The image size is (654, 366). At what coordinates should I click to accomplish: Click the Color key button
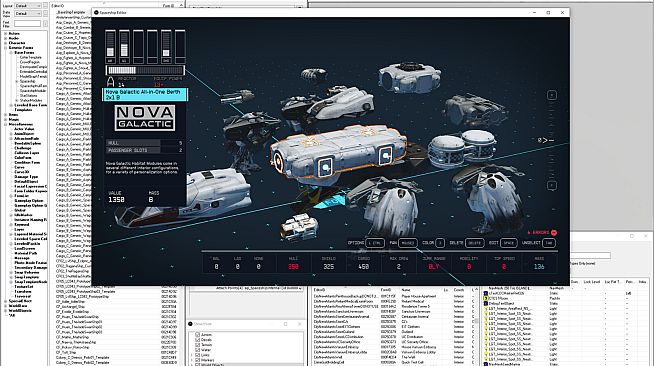click(440, 243)
